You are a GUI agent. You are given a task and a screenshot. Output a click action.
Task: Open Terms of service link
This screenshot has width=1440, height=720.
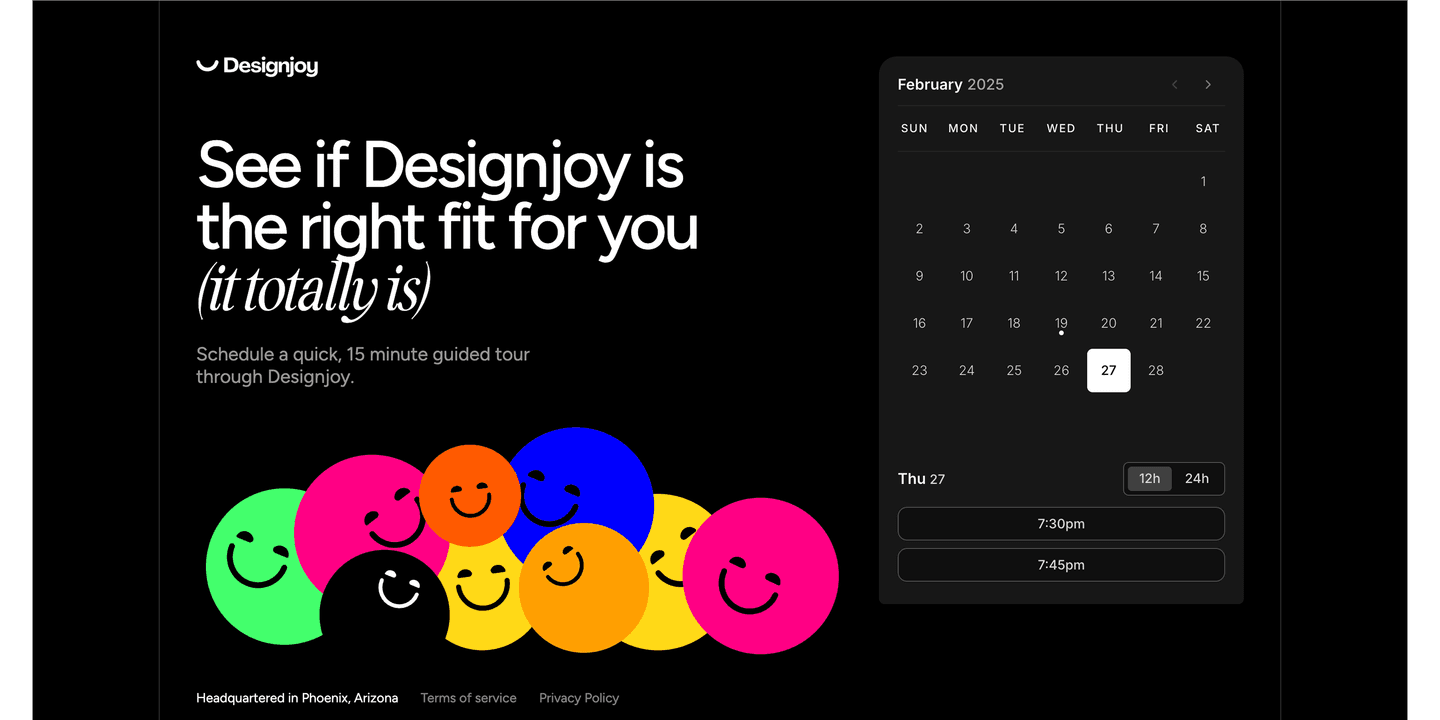point(469,698)
